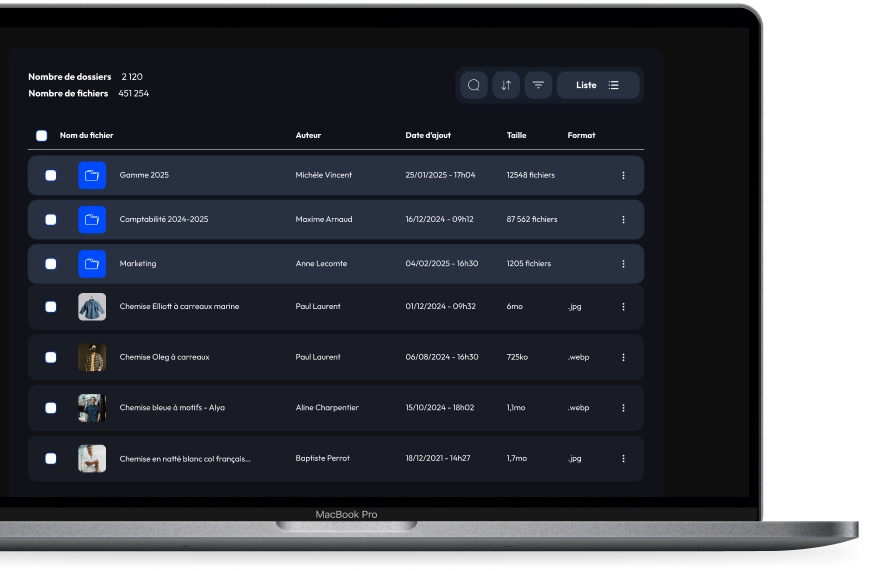Open the Comptabilité 2024-2025 folder icon
This screenshot has height=571, width=873.
pyautogui.click(x=92, y=220)
